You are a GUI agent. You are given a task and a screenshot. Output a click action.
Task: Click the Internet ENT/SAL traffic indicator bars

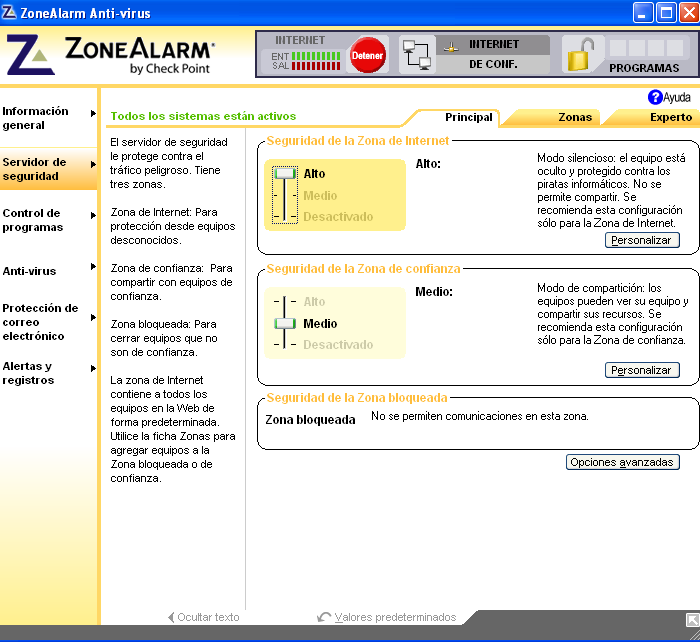pos(316,61)
